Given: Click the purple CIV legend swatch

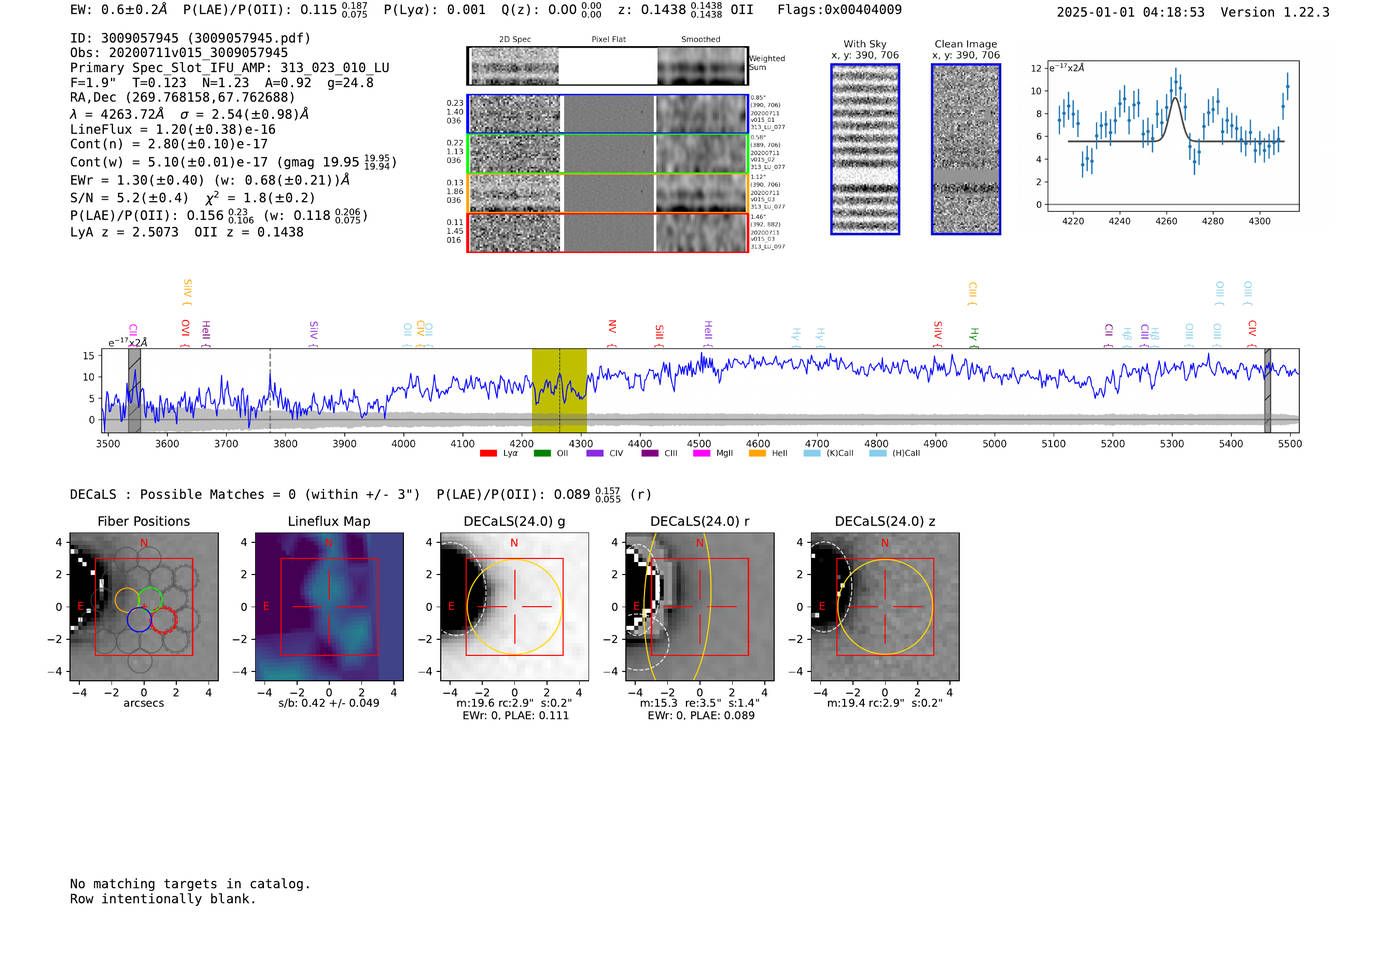Looking at the screenshot, I should pyautogui.click(x=595, y=453).
